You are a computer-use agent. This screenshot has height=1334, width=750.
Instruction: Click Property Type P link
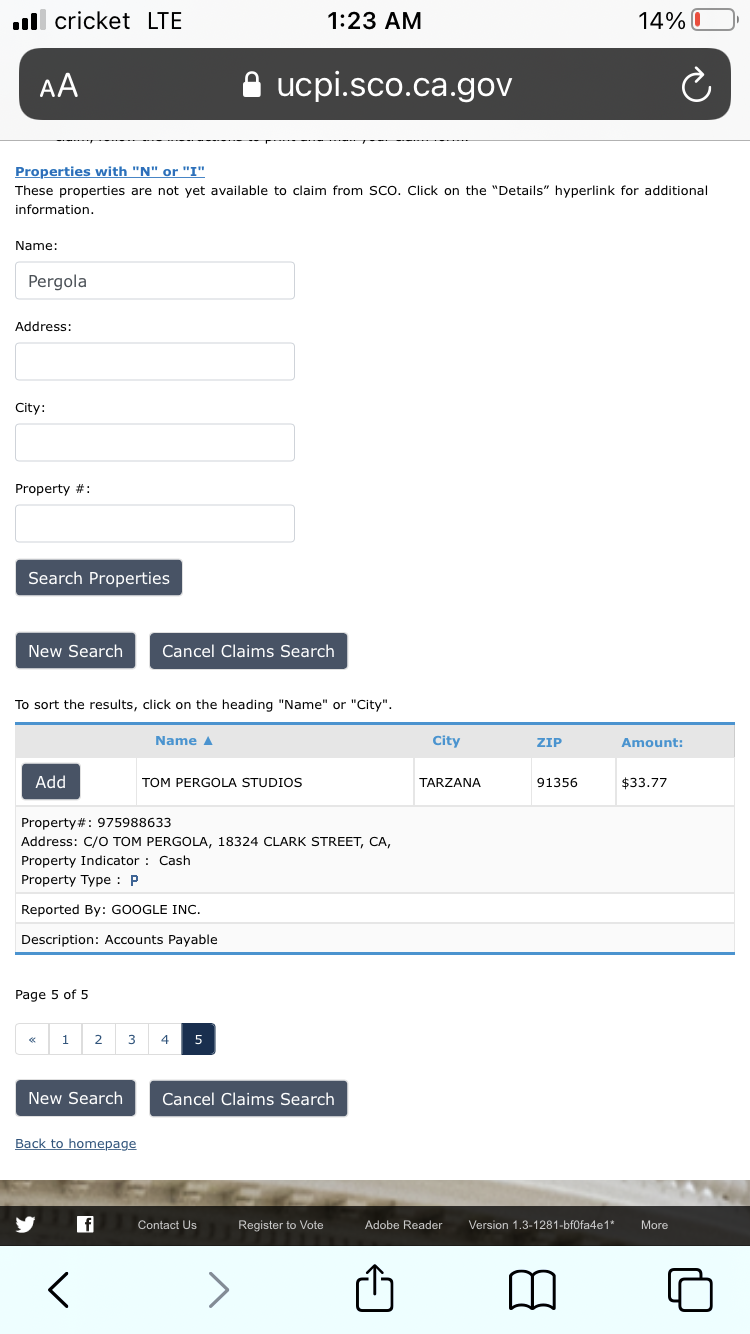[134, 880]
